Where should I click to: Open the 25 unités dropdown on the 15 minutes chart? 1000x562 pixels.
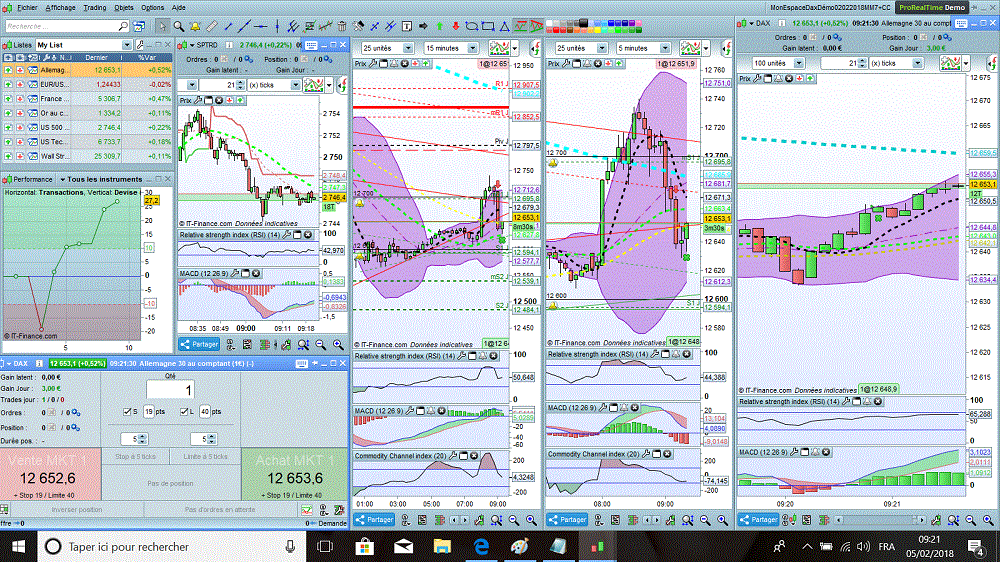click(408, 48)
